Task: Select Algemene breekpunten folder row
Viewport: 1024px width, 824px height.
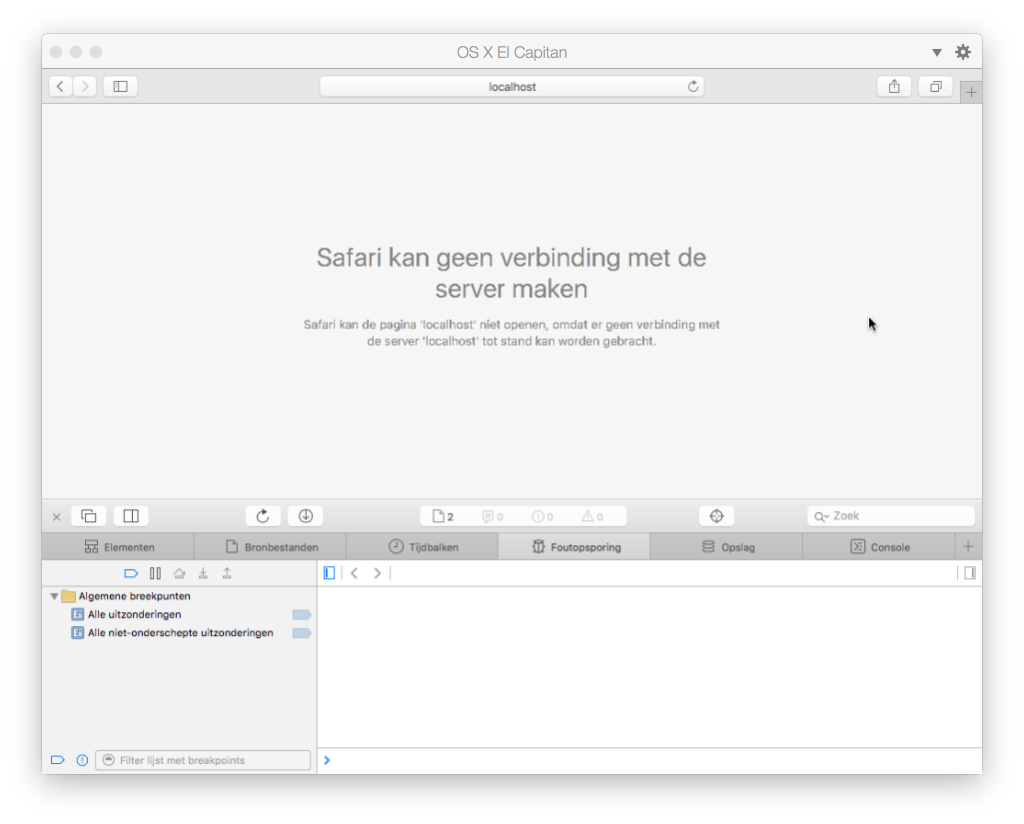Action: pyautogui.click(x=180, y=596)
